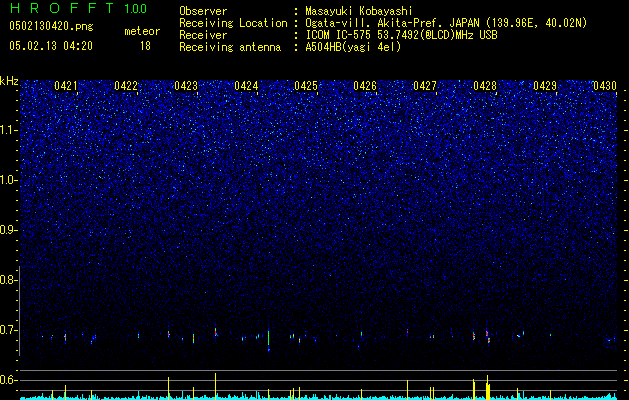Screen dimensions: 629x400
Task: Click the HROFFT 1.0.0 title text
Action: [x=78, y=8]
